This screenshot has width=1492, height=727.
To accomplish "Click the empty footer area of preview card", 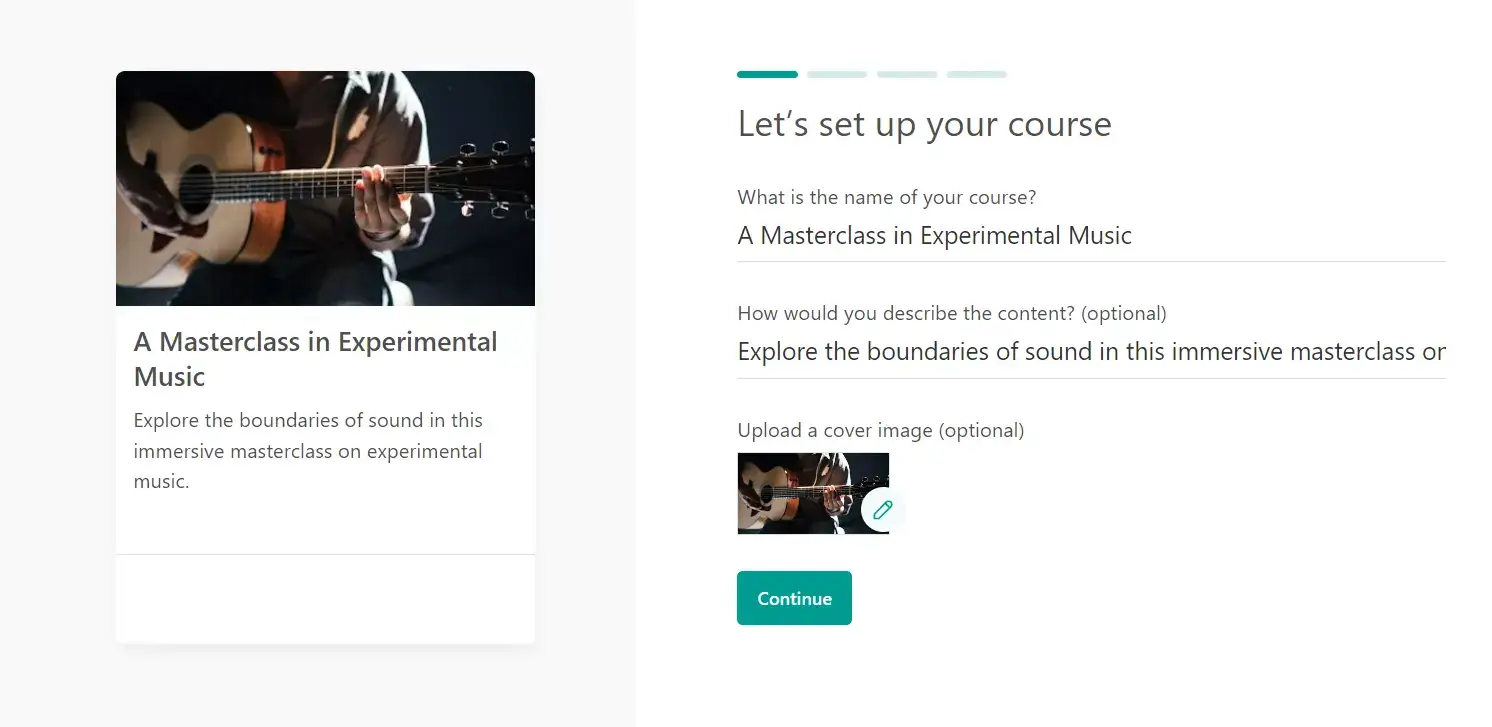I will [x=325, y=598].
